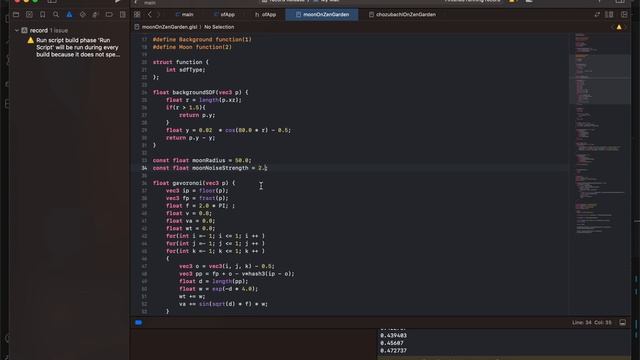Open the Debug navigator icon
The image size is (640, 360).
(96, 15)
